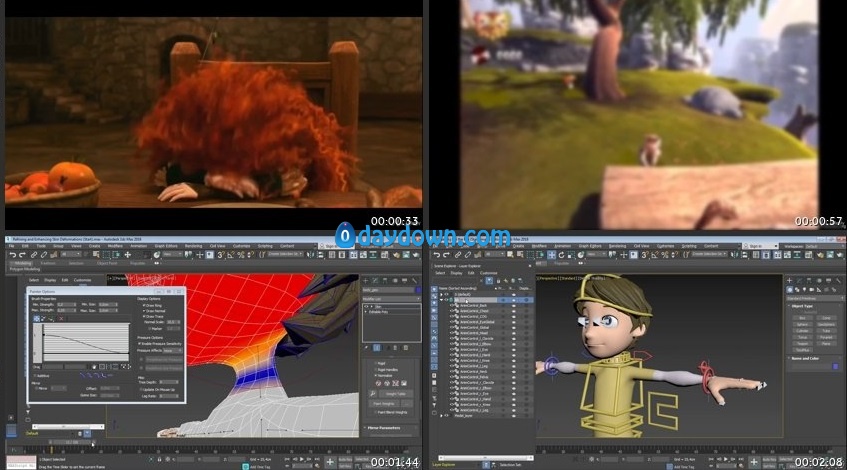Expand the 0 (default) layer in Layer Explorer
The height and width of the screenshot is (470, 847).
point(441,294)
